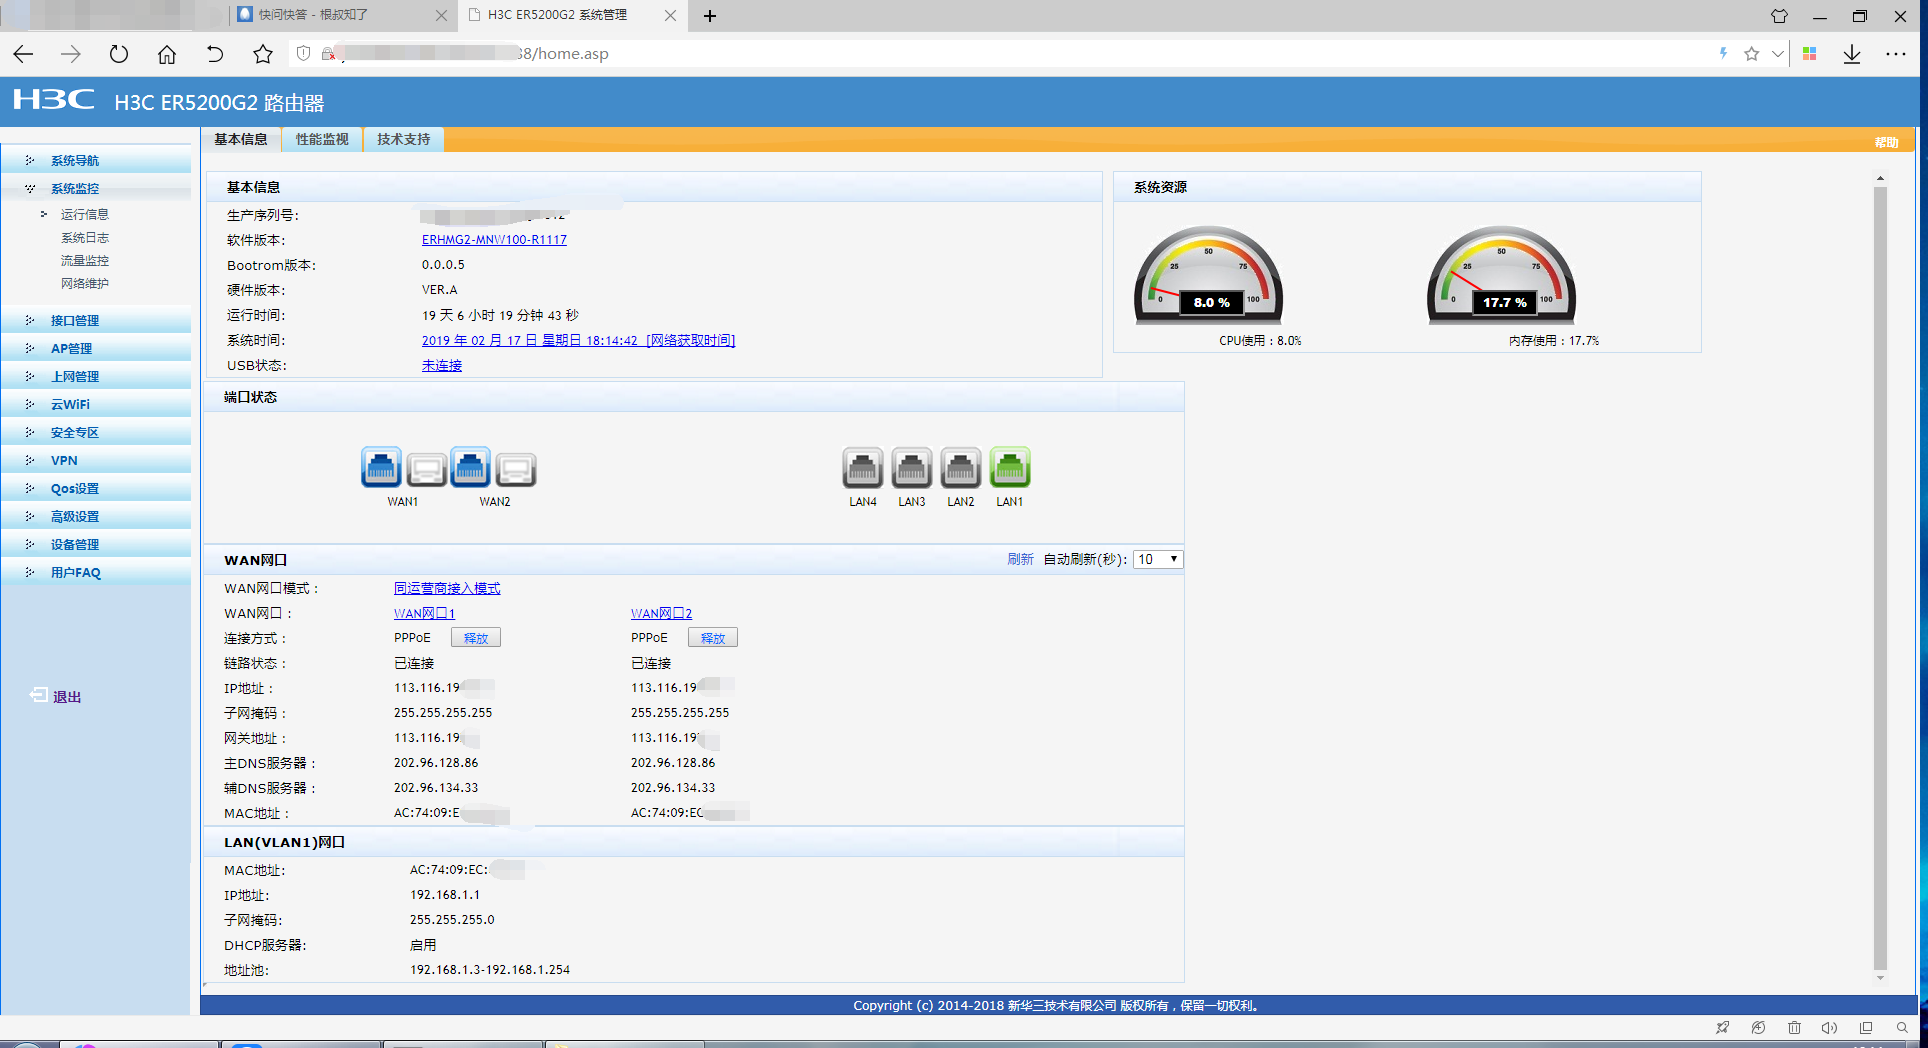Open 系统日志 in the sidebar
Screen dimensions: 1928x1048
pyautogui.click(x=85, y=237)
